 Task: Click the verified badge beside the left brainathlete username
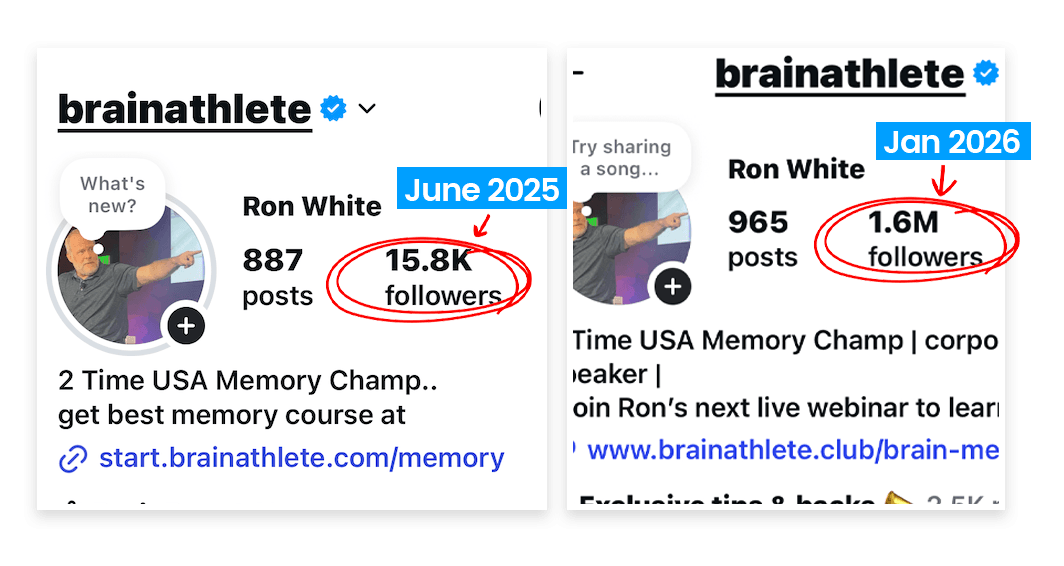click(333, 109)
